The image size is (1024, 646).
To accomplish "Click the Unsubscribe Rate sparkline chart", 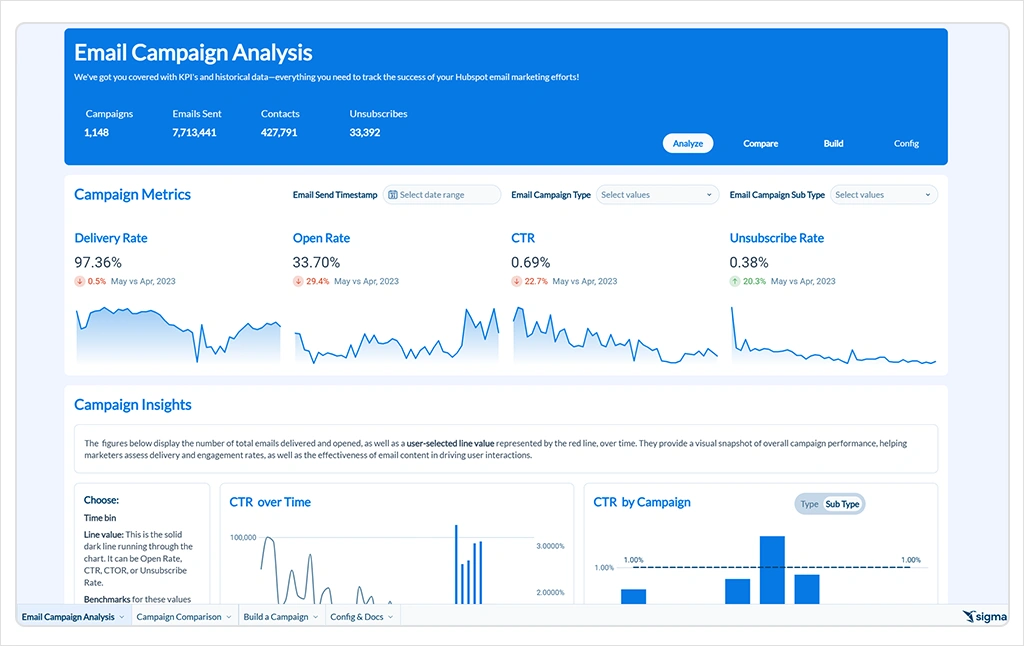I will [833, 340].
